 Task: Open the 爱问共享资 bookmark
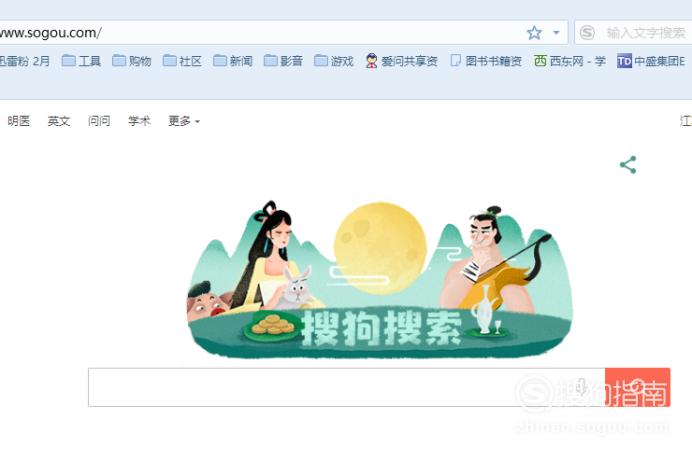(401, 61)
